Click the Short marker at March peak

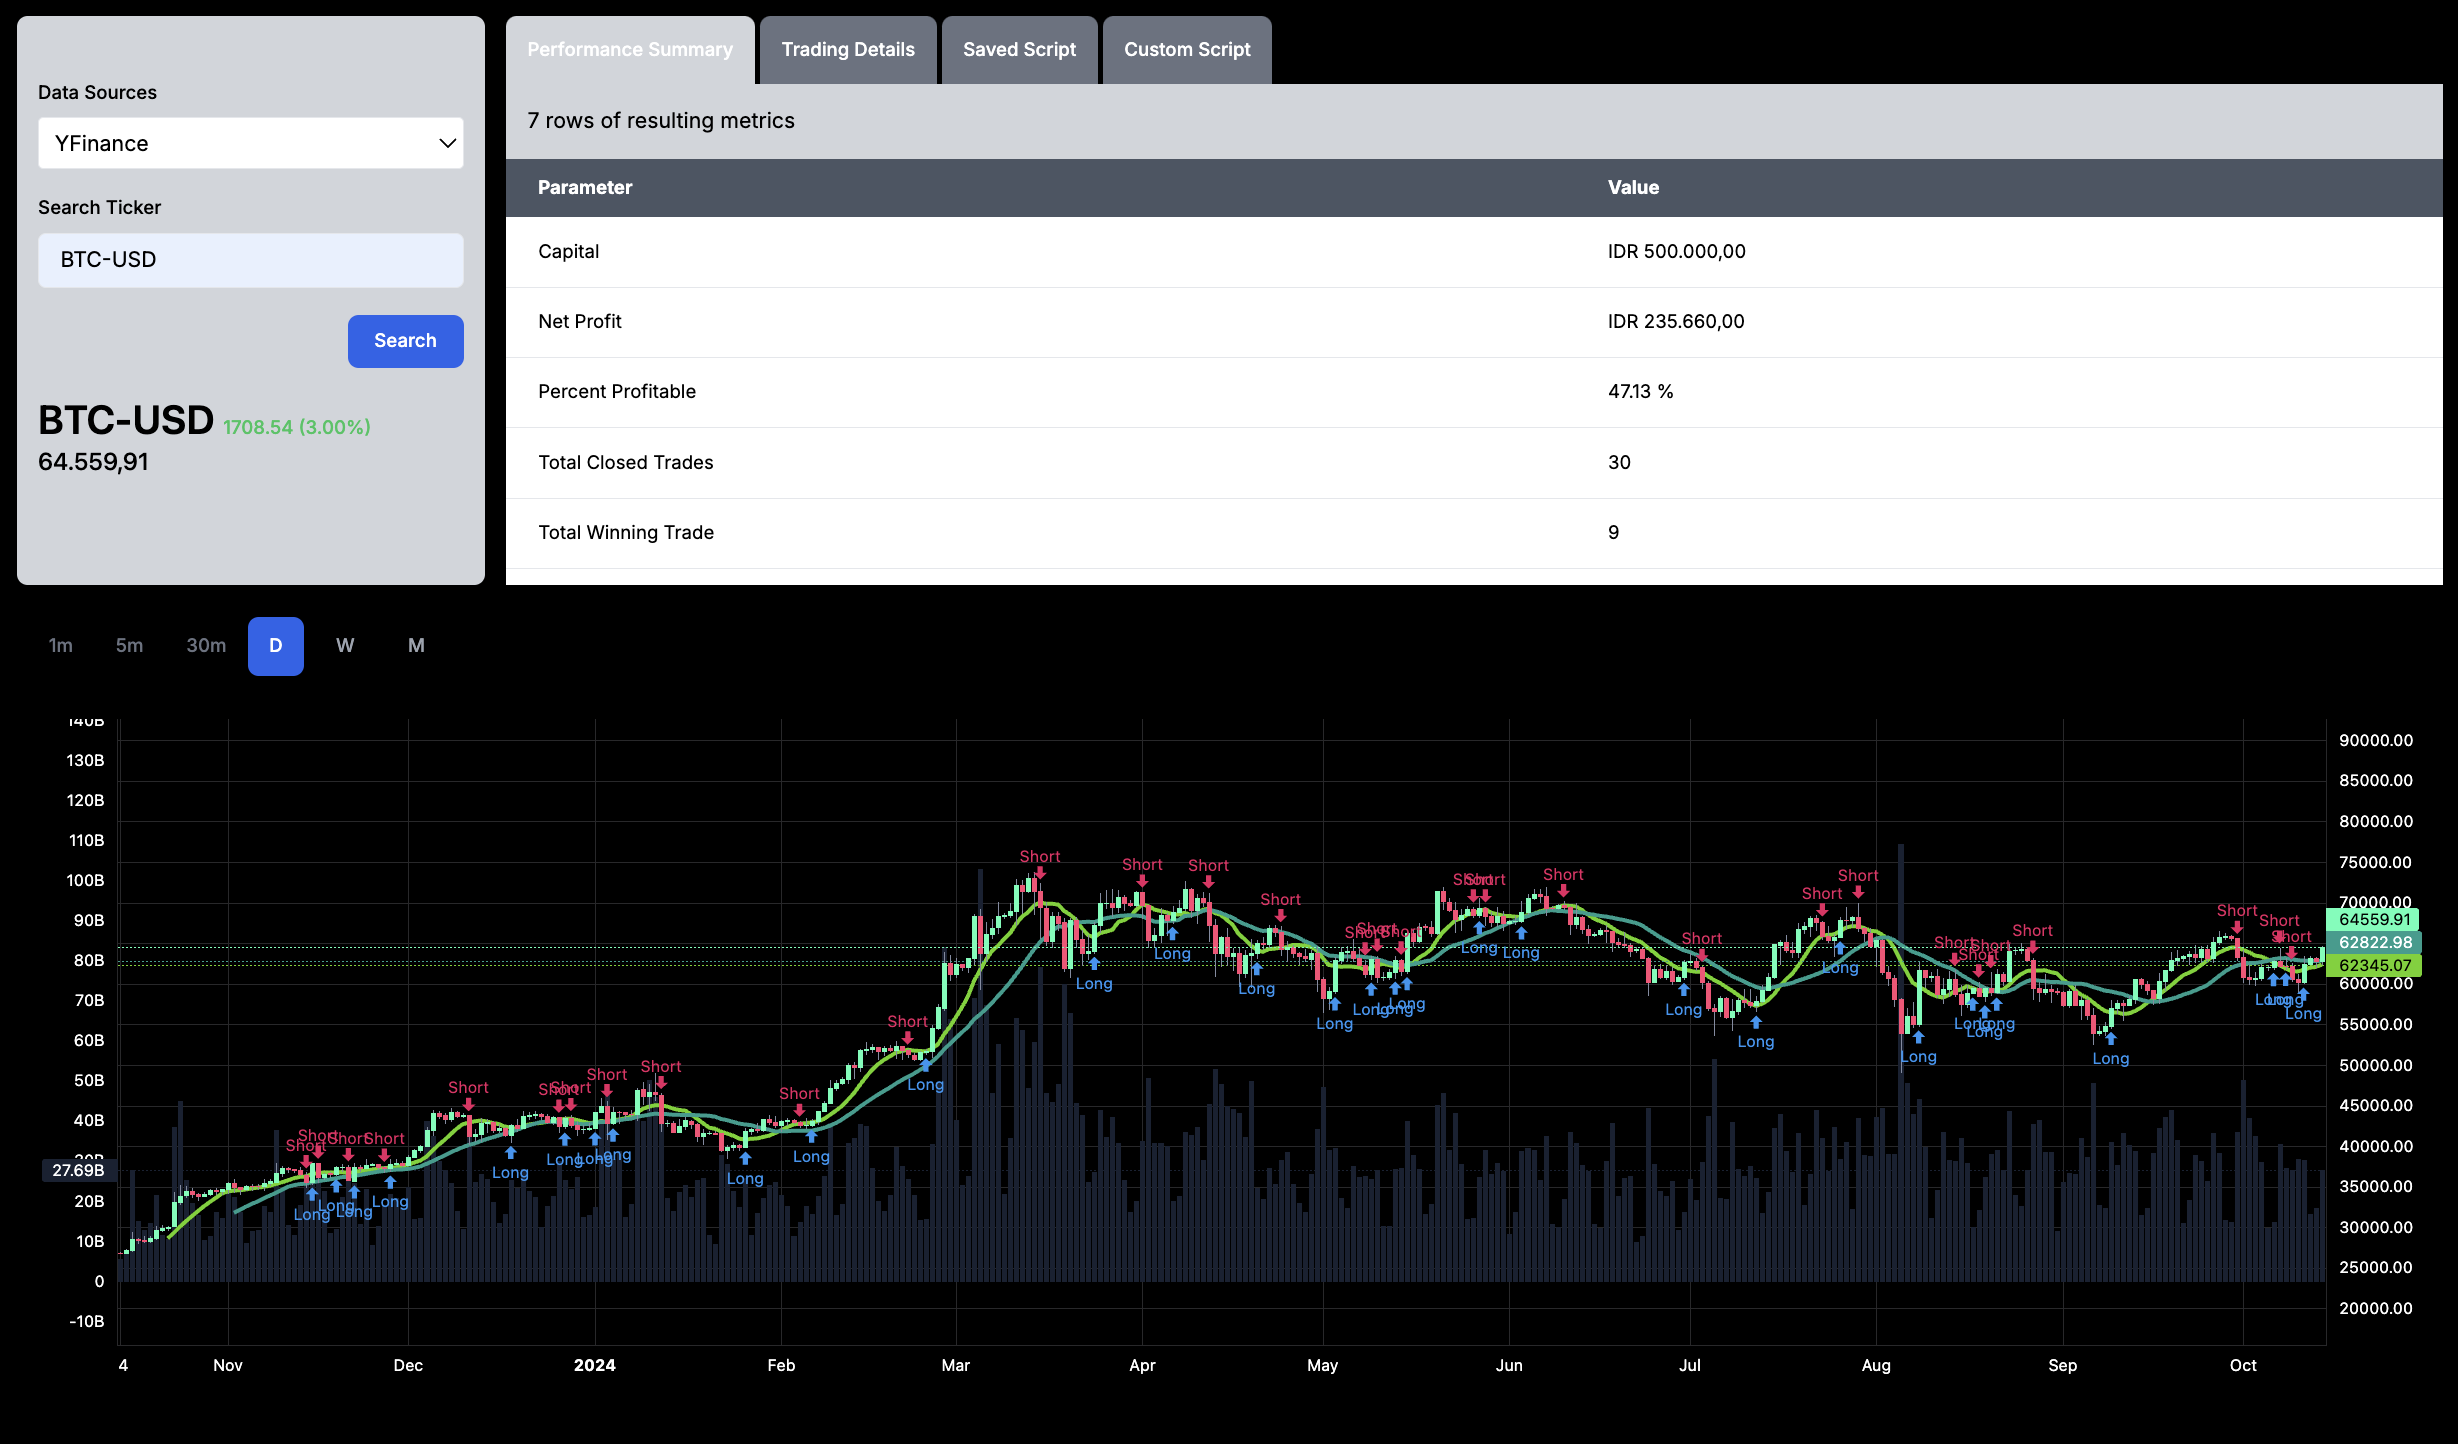[1039, 858]
